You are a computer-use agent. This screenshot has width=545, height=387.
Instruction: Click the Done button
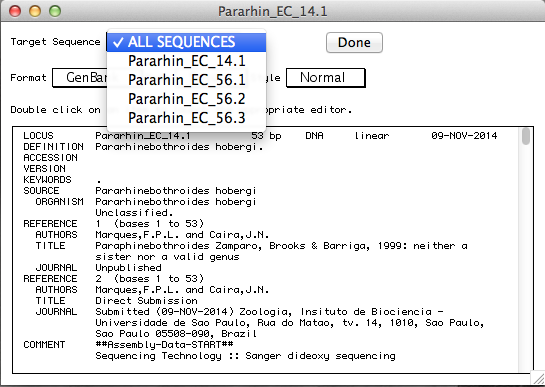354,42
